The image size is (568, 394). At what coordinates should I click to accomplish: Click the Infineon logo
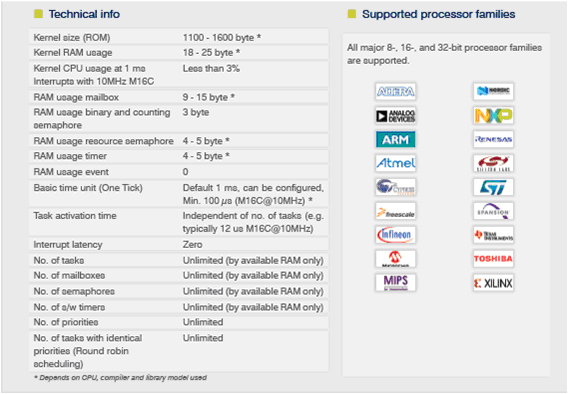click(x=395, y=235)
